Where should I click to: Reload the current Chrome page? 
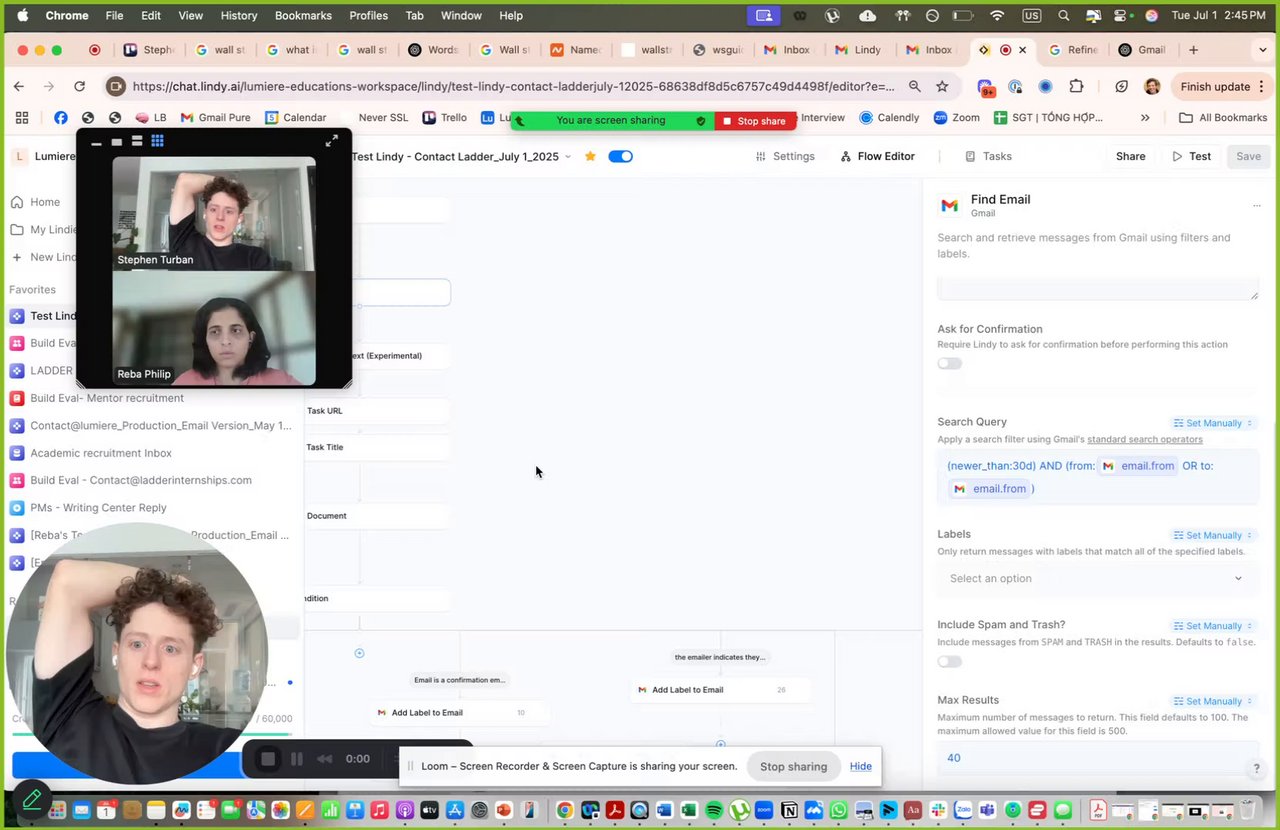coord(80,87)
